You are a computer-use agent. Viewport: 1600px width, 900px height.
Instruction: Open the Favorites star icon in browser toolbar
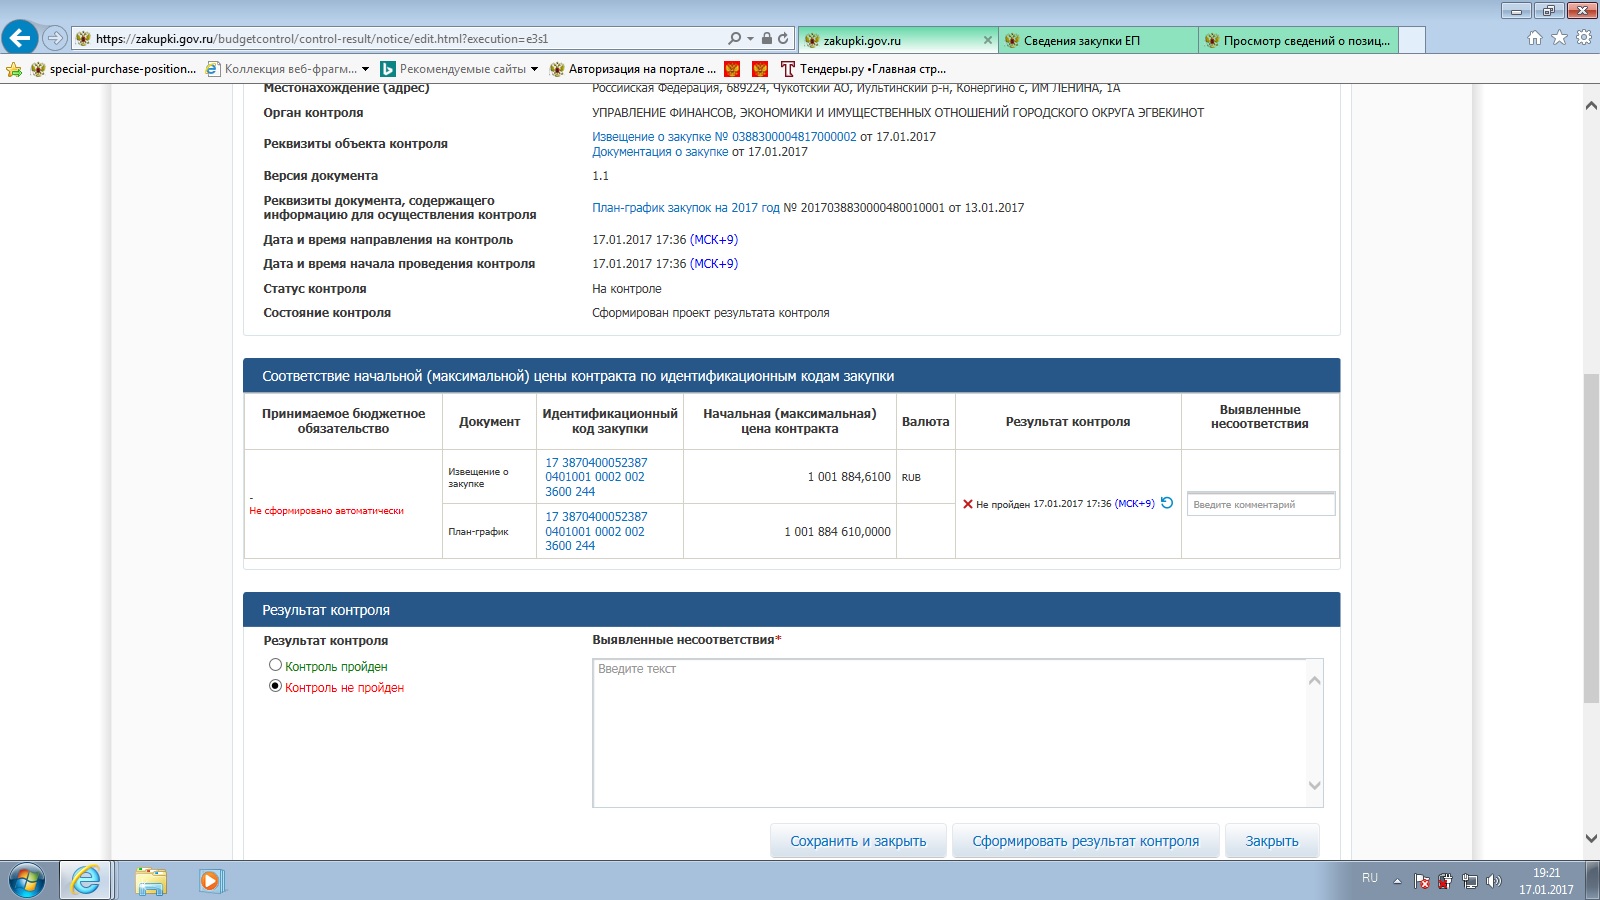(x=1559, y=38)
